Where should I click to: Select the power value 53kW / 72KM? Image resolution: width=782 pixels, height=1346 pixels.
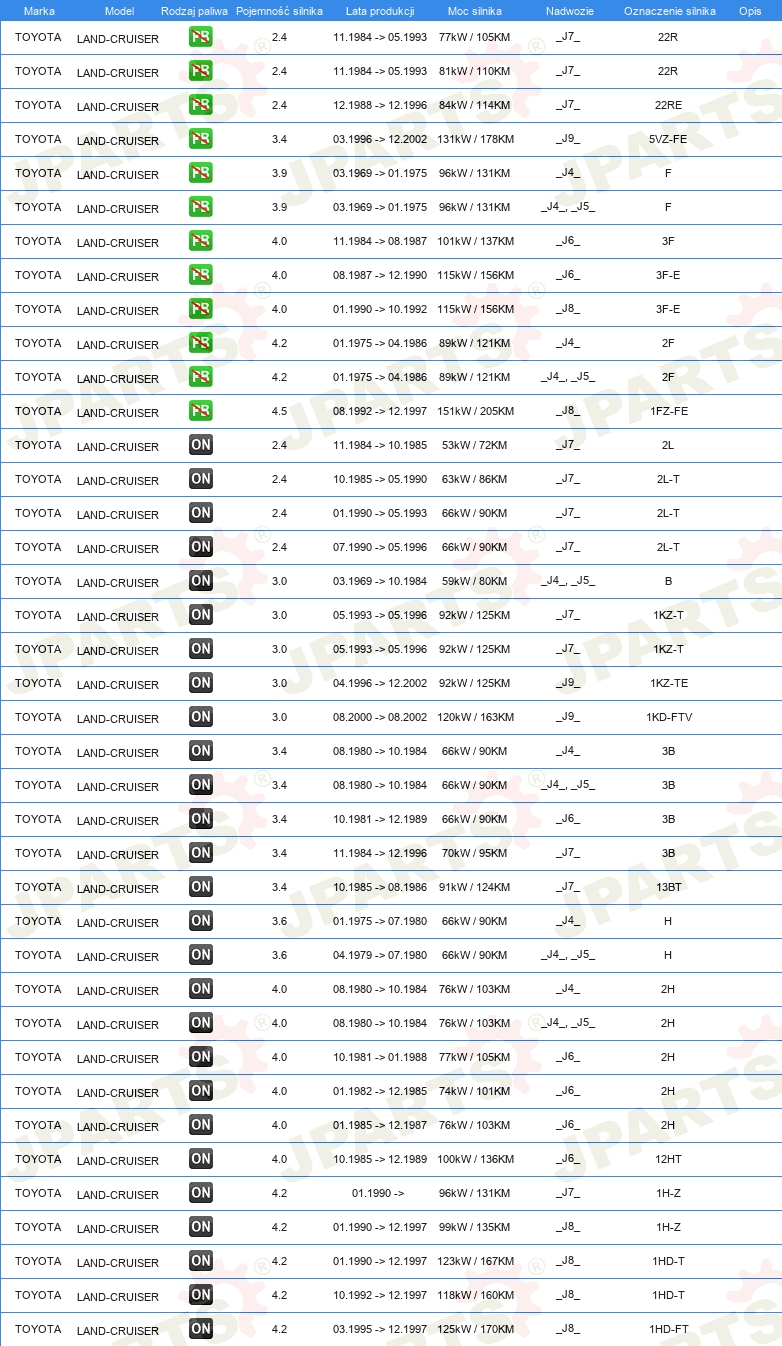pos(476,445)
